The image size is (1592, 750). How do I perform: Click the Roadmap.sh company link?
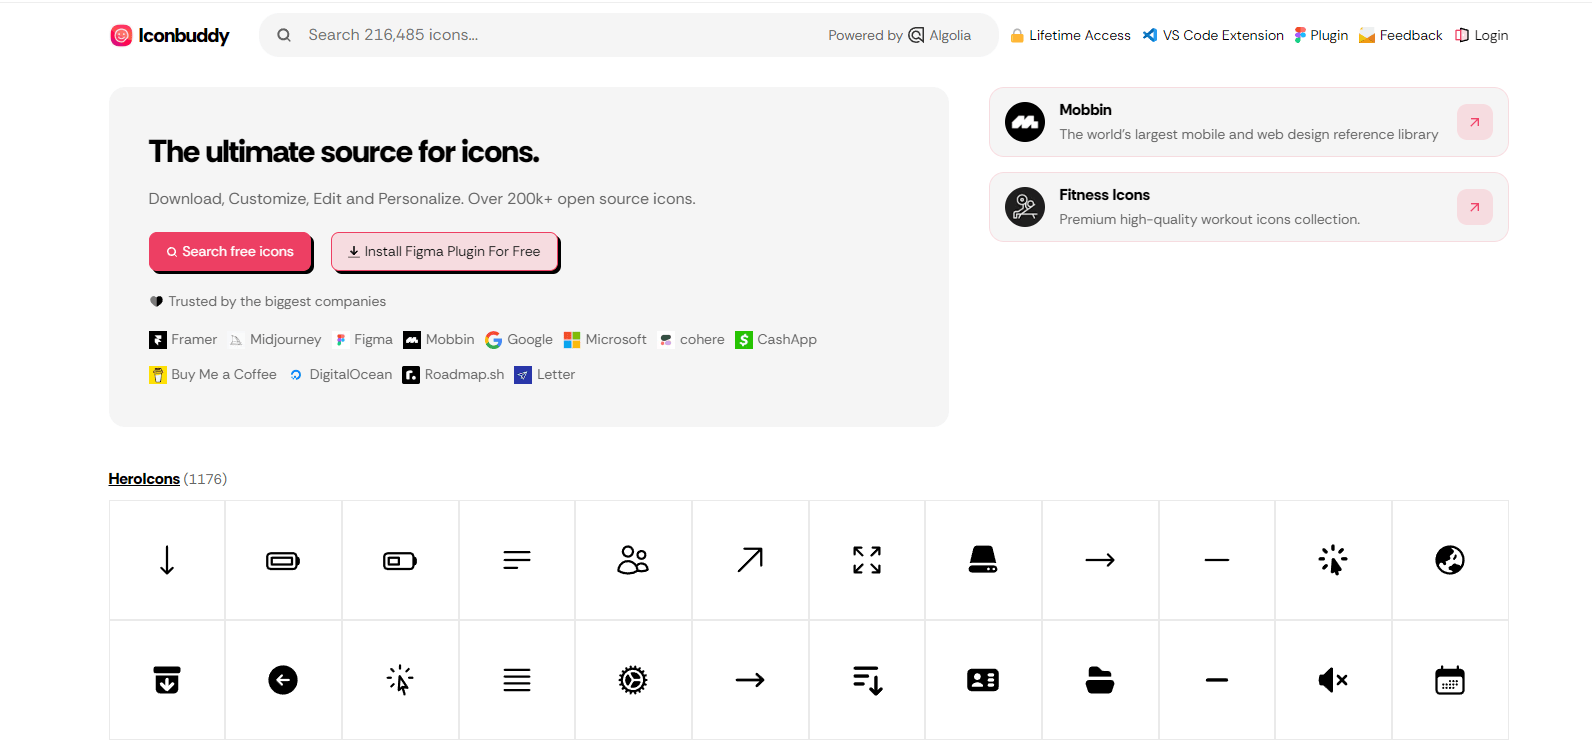point(453,375)
